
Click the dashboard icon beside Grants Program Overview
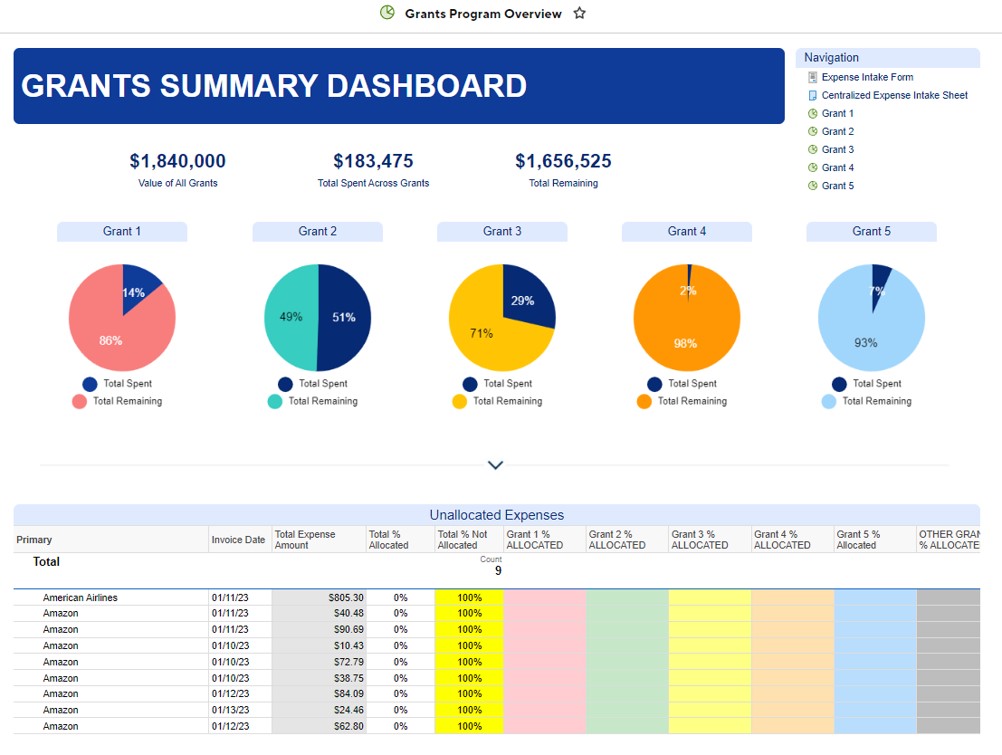point(388,13)
